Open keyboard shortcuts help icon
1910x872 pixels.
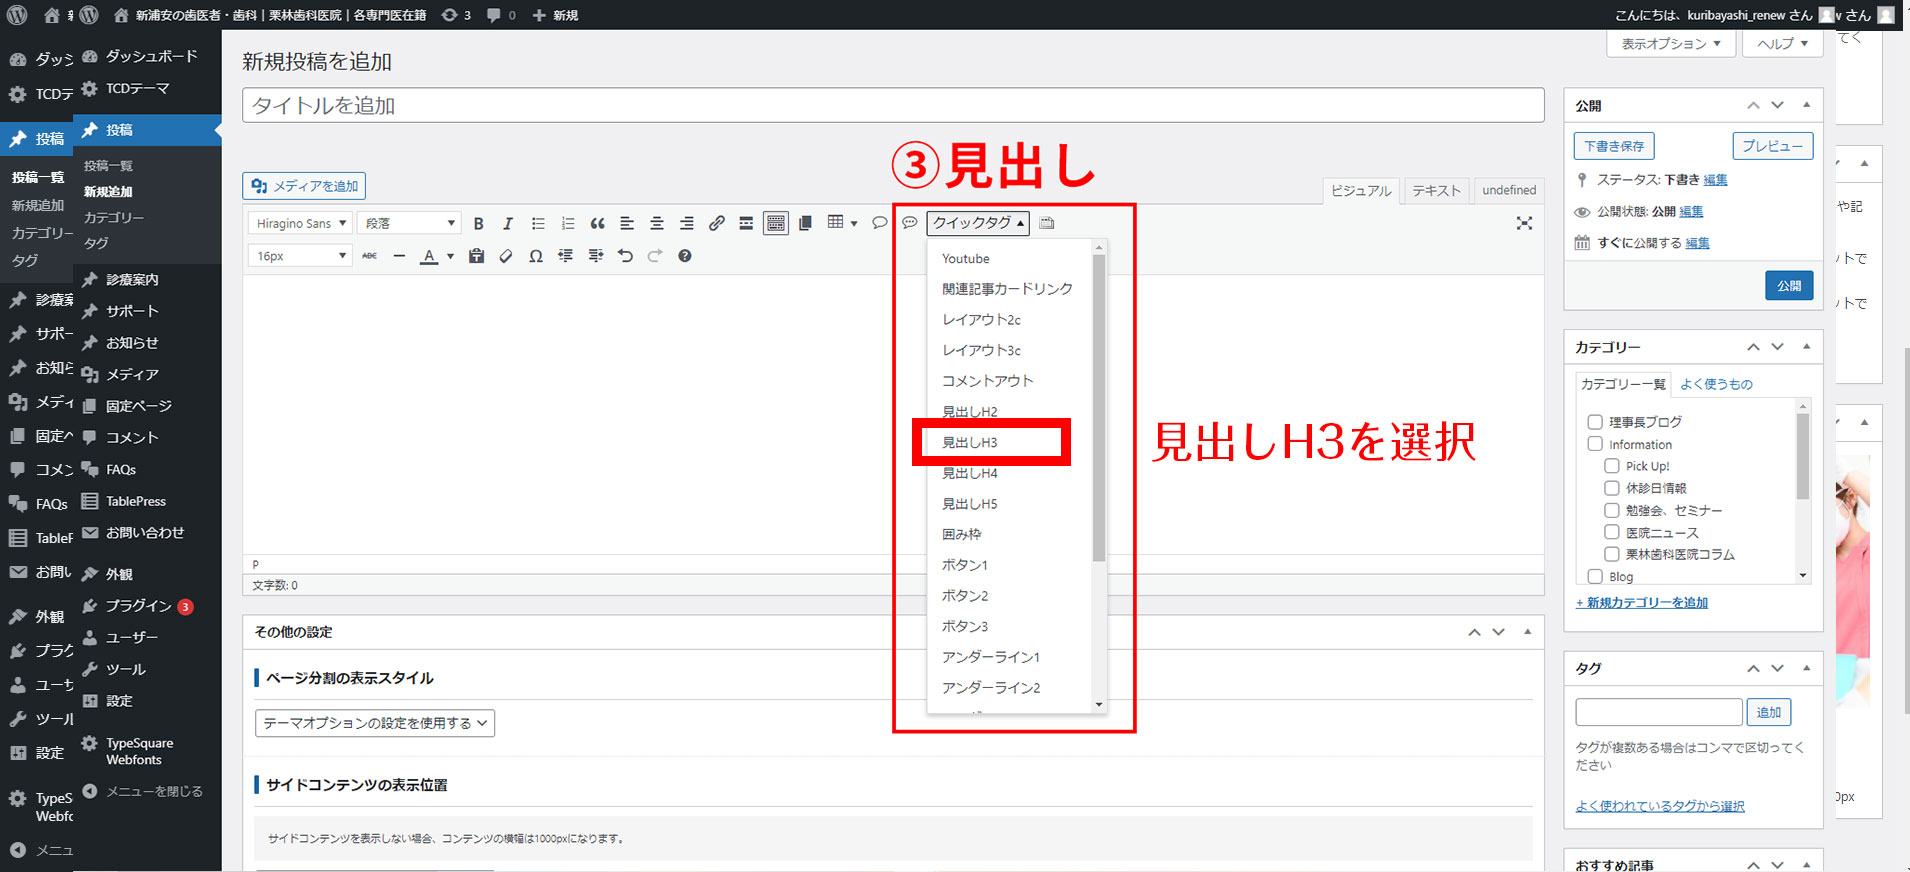tap(684, 256)
